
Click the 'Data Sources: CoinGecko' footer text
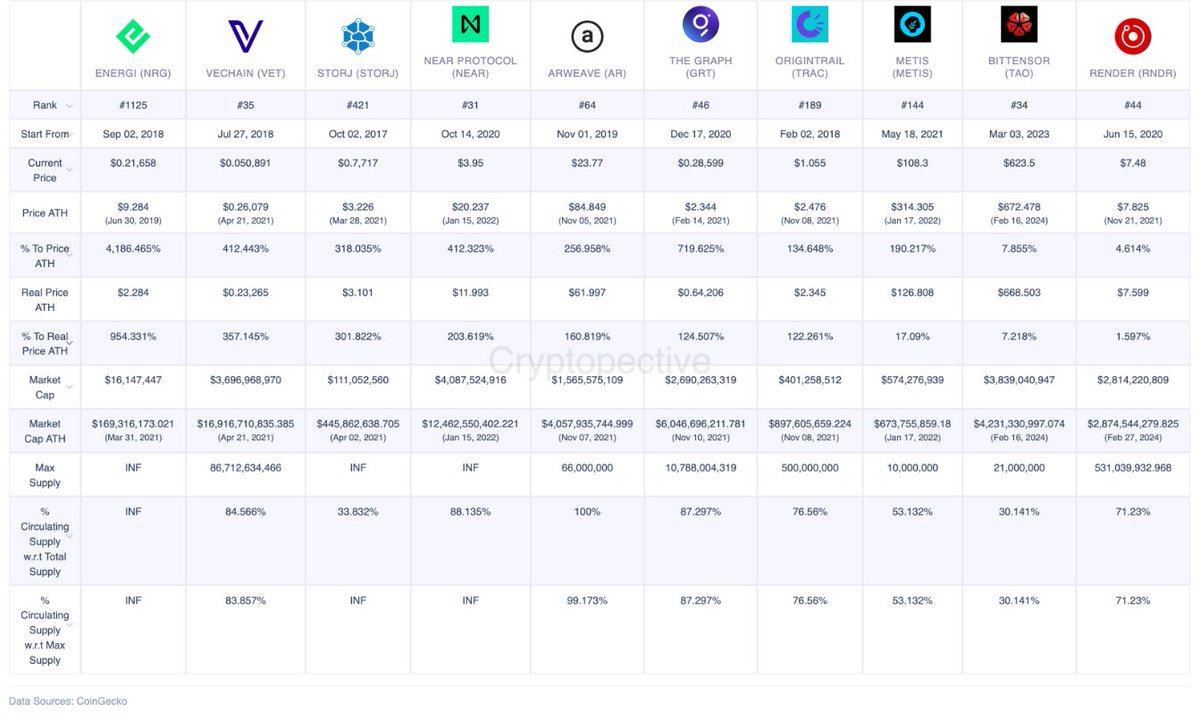pyautogui.click(x=68, y=701)
